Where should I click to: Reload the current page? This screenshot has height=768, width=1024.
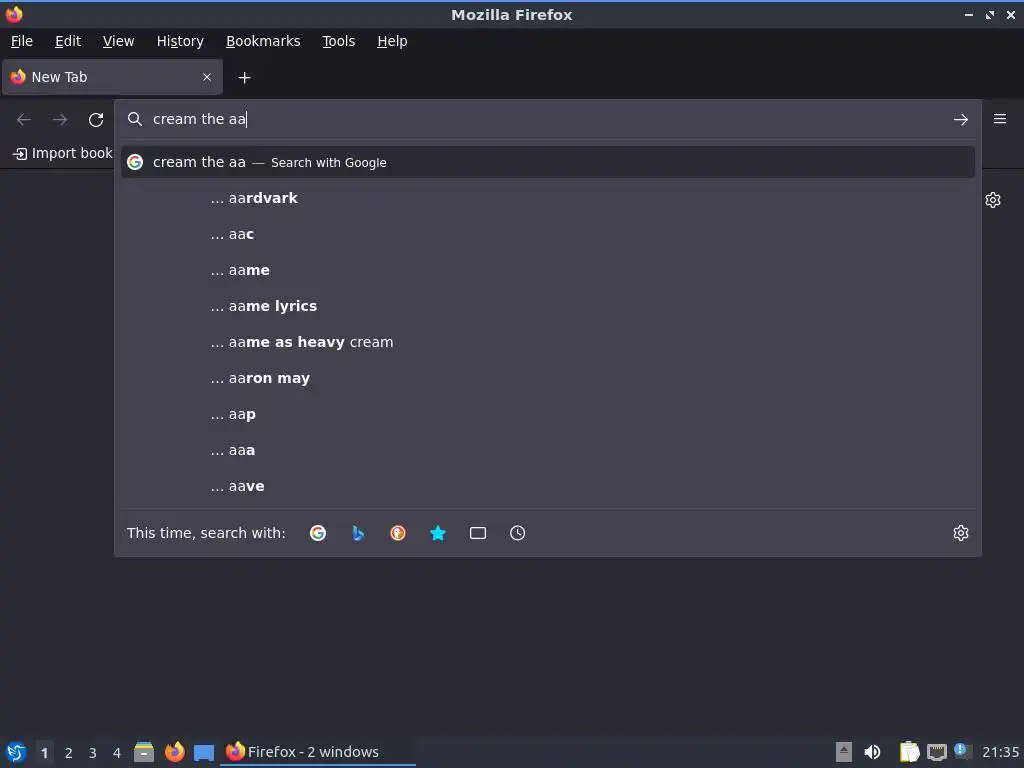pos(96,120)
